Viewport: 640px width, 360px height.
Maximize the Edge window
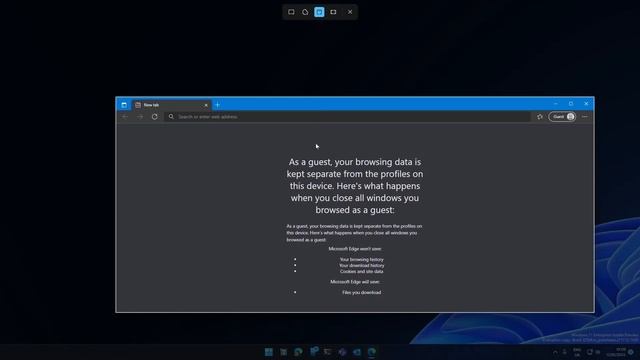(571, 104)
